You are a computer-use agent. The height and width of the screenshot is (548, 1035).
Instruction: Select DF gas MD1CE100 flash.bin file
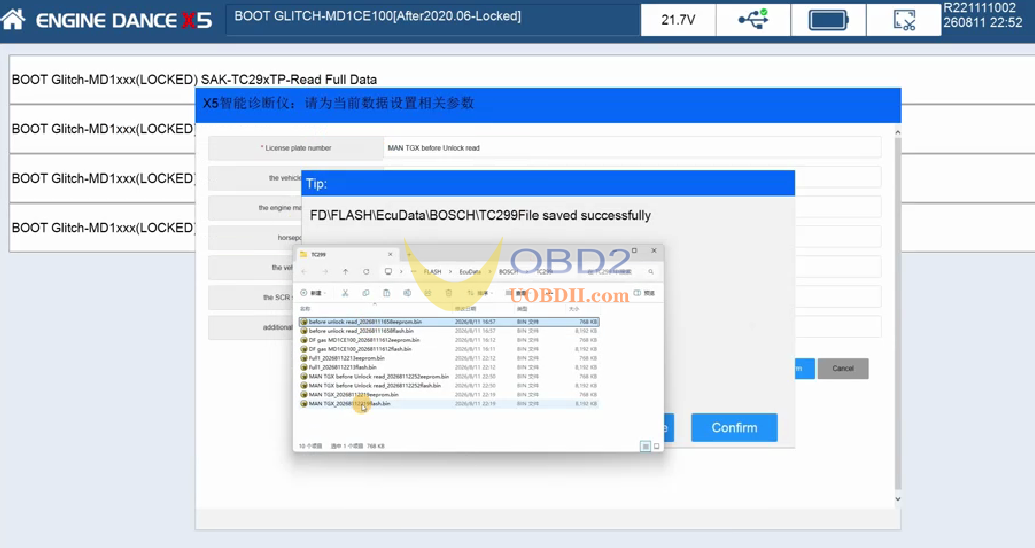449,349
